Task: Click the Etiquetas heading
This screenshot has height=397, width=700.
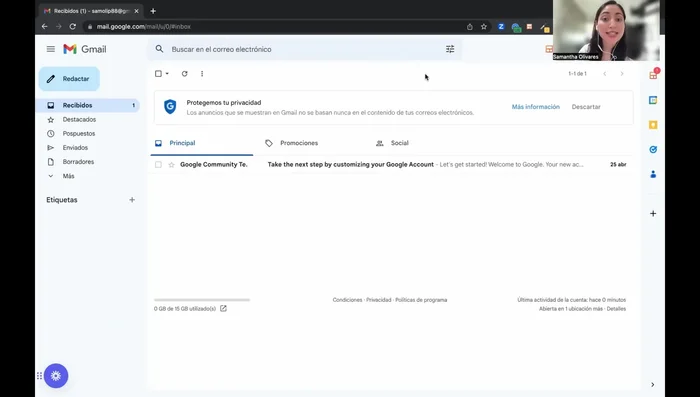Action: coord(62,200)
